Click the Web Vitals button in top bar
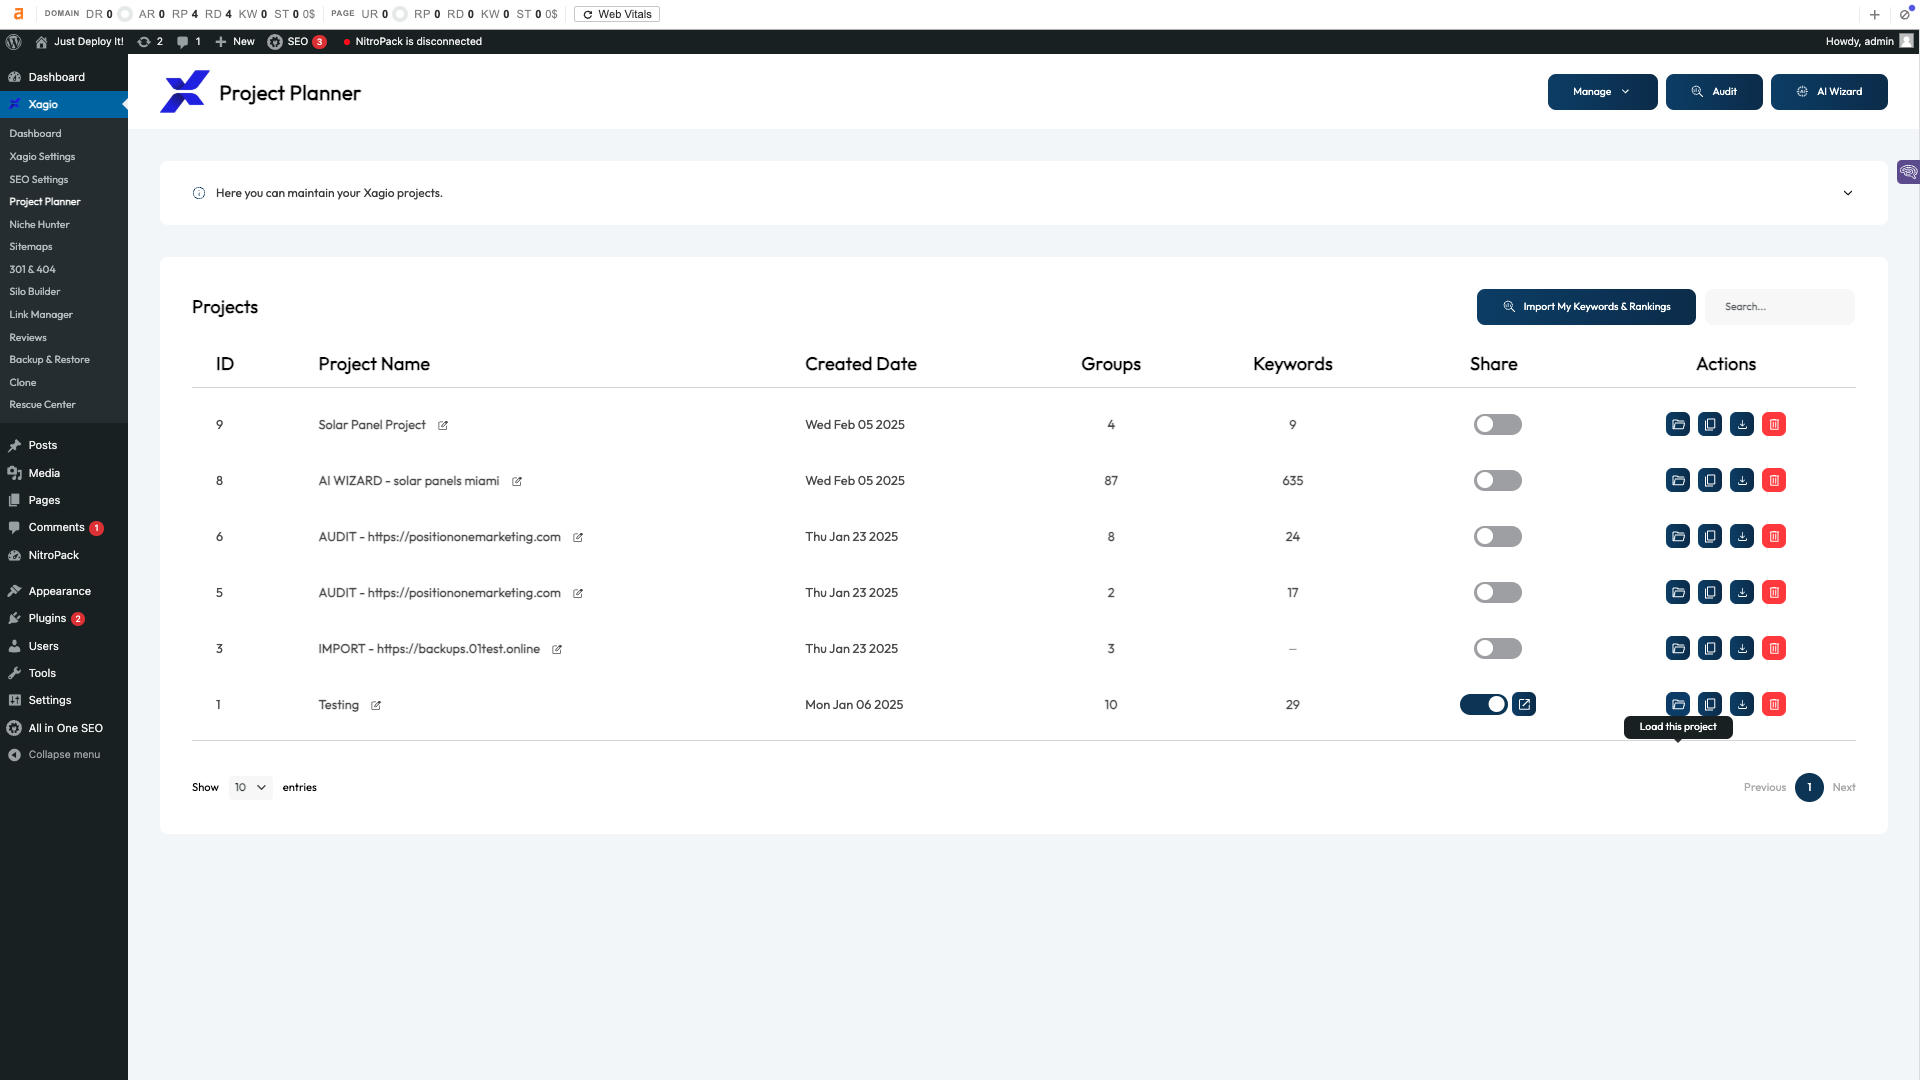Viewport: 1920px width, 1080px height. (x=617, y=14)
